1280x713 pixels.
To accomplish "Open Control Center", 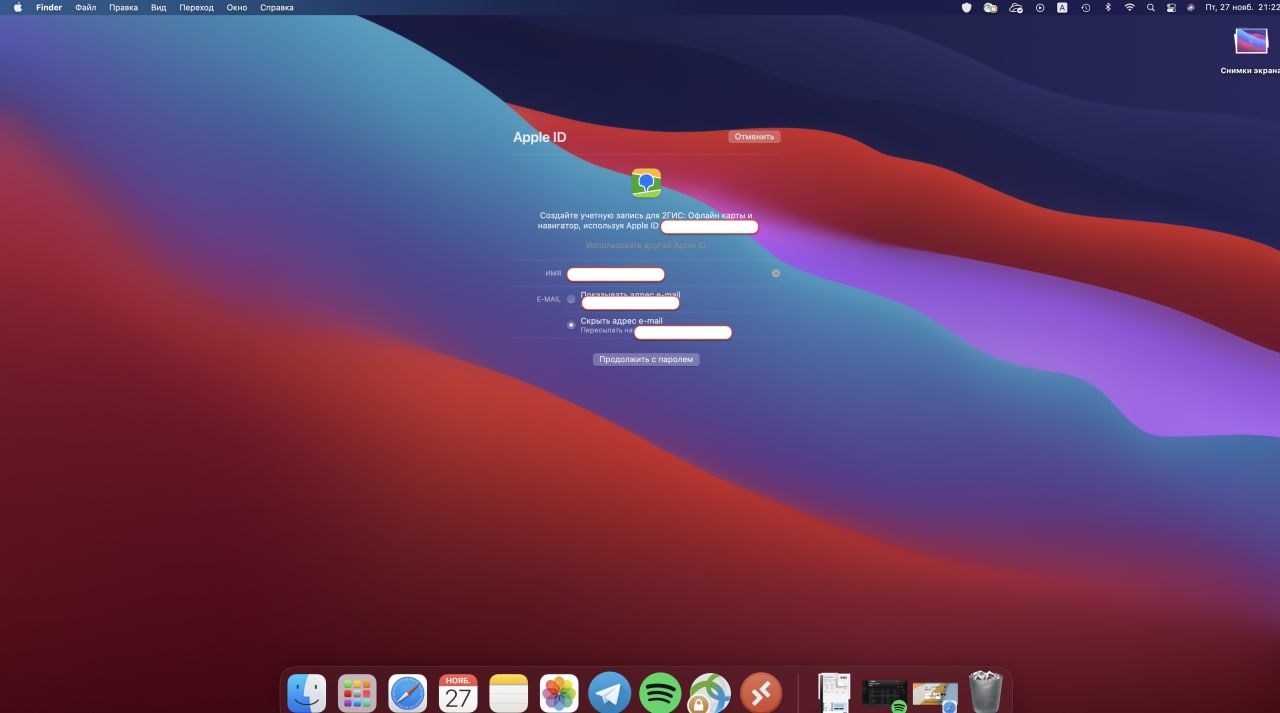I will (1171, 7).
